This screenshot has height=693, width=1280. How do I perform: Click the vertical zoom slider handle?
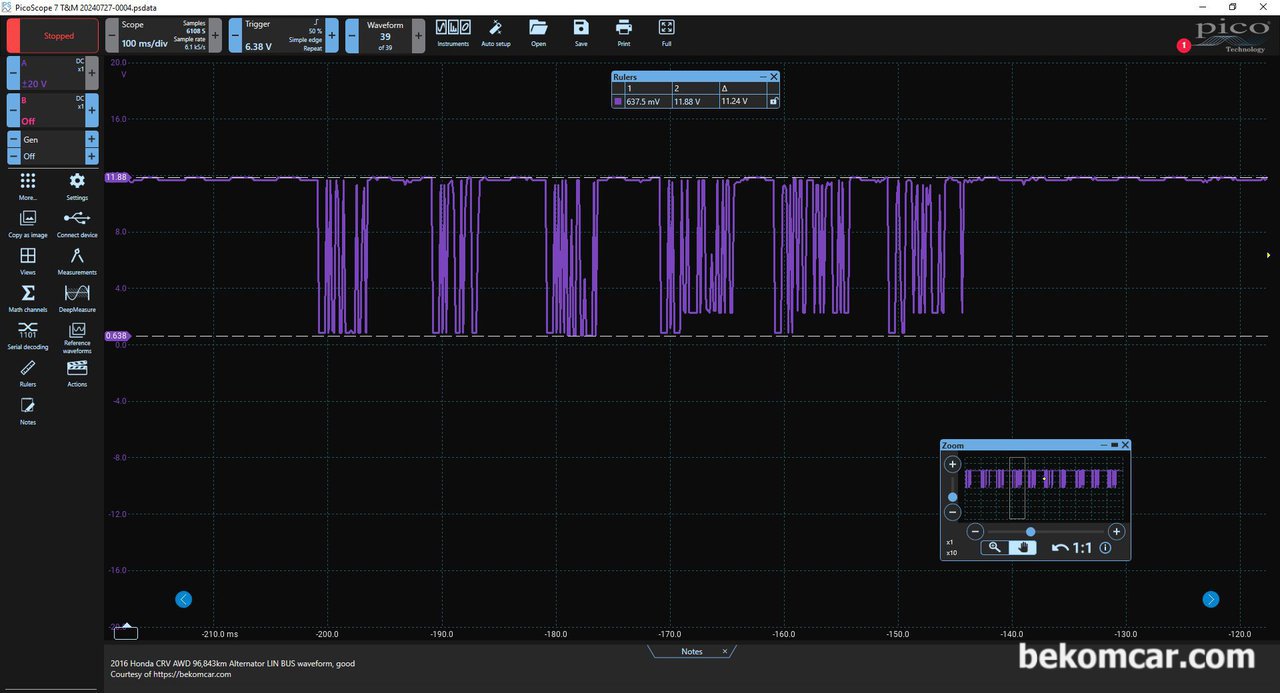pos(952,497)
